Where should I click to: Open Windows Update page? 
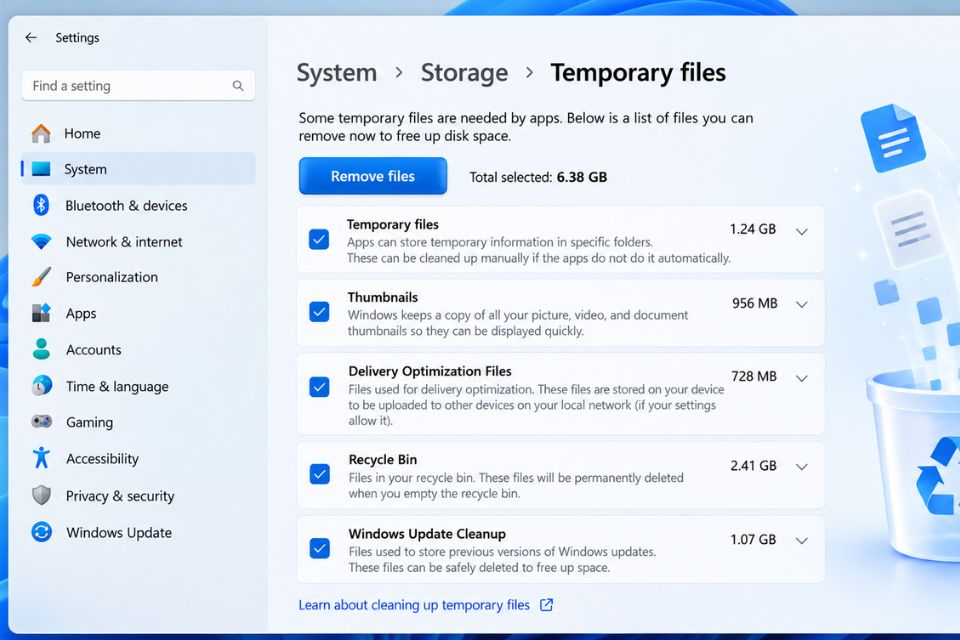coord(138,532)
